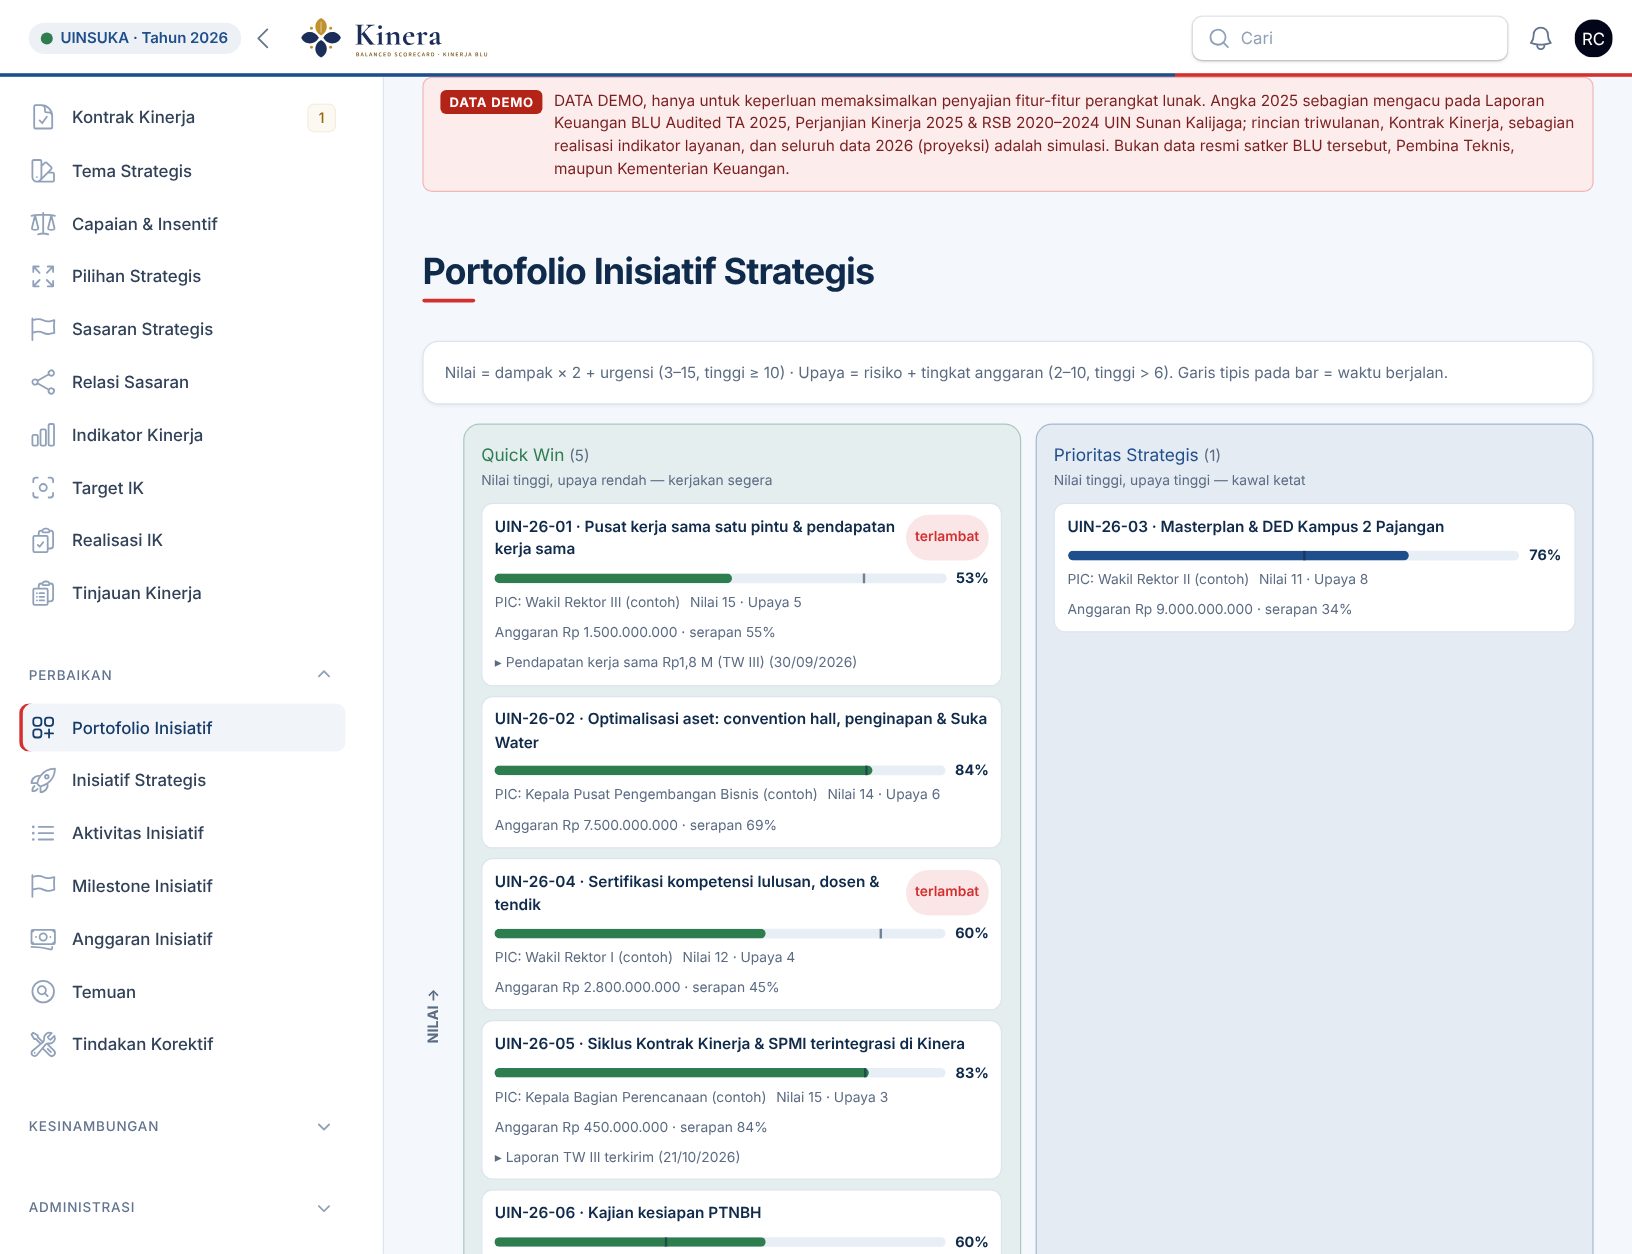Click the Kinera logo
The image size is (1632, 1254).
pos(395,38)
